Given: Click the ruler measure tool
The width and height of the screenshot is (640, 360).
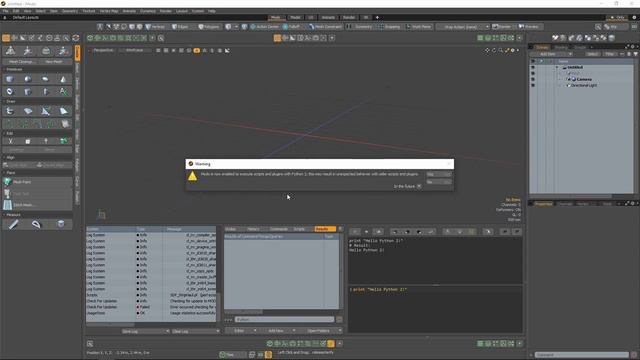Looking at the screenshot, I should click(13, 224).
